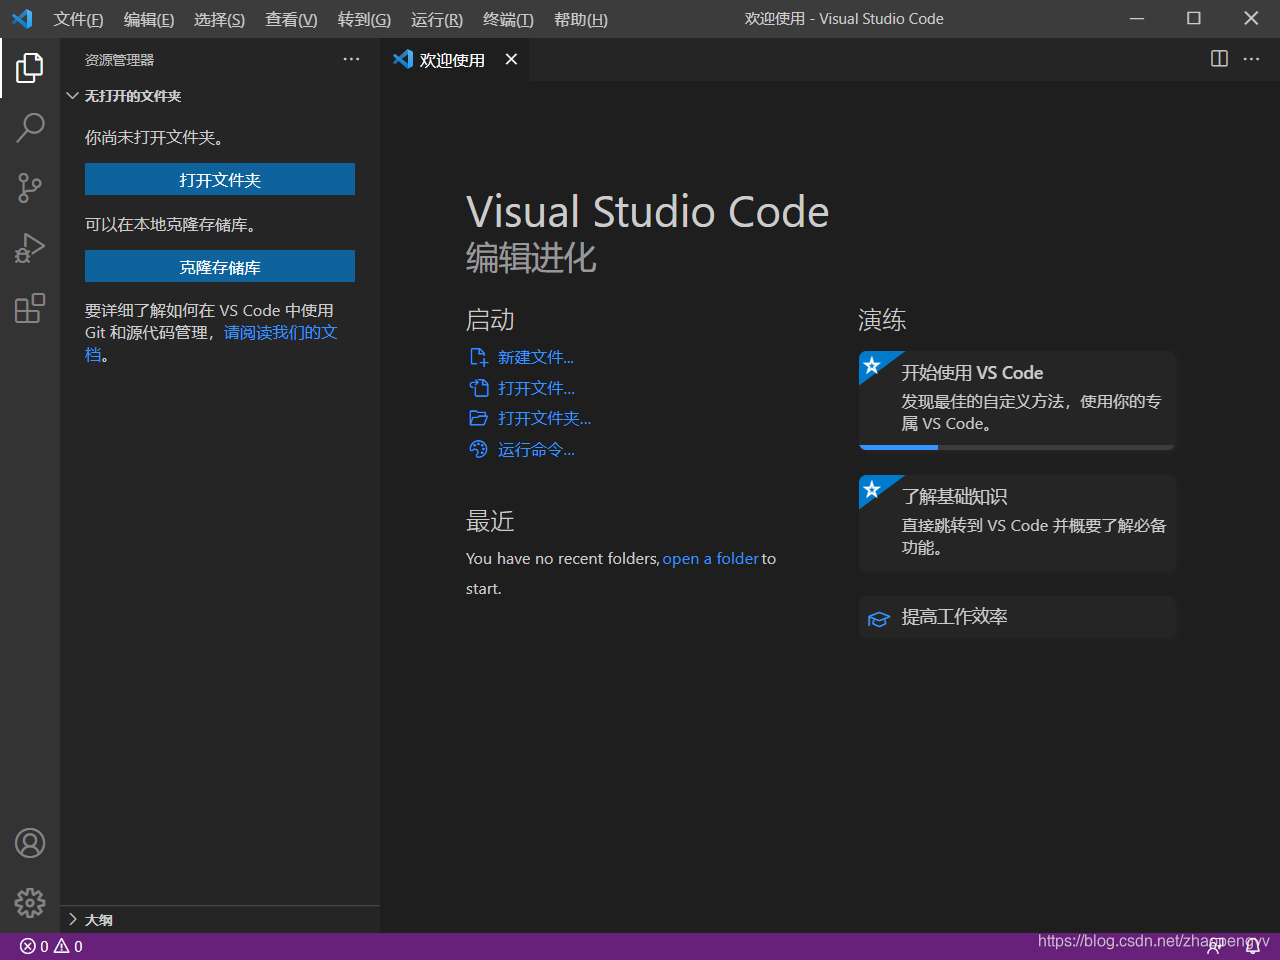Screen dimensions: 1280x960
Task: Click the star badge on 开始使用 VS Code card
Action: point(872,365)
